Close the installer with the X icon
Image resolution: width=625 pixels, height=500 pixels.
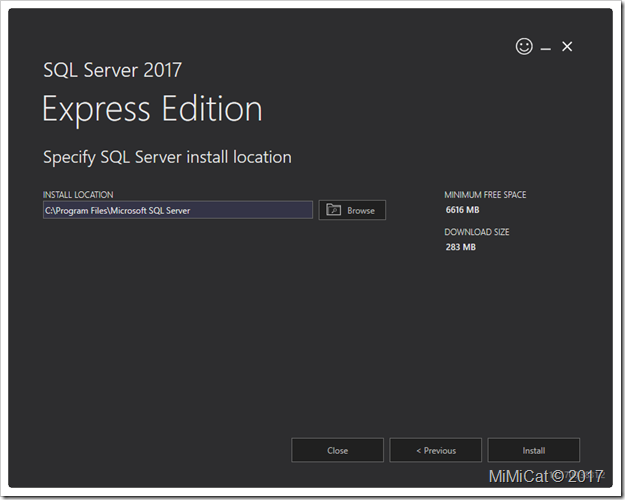tap(567, 47)
